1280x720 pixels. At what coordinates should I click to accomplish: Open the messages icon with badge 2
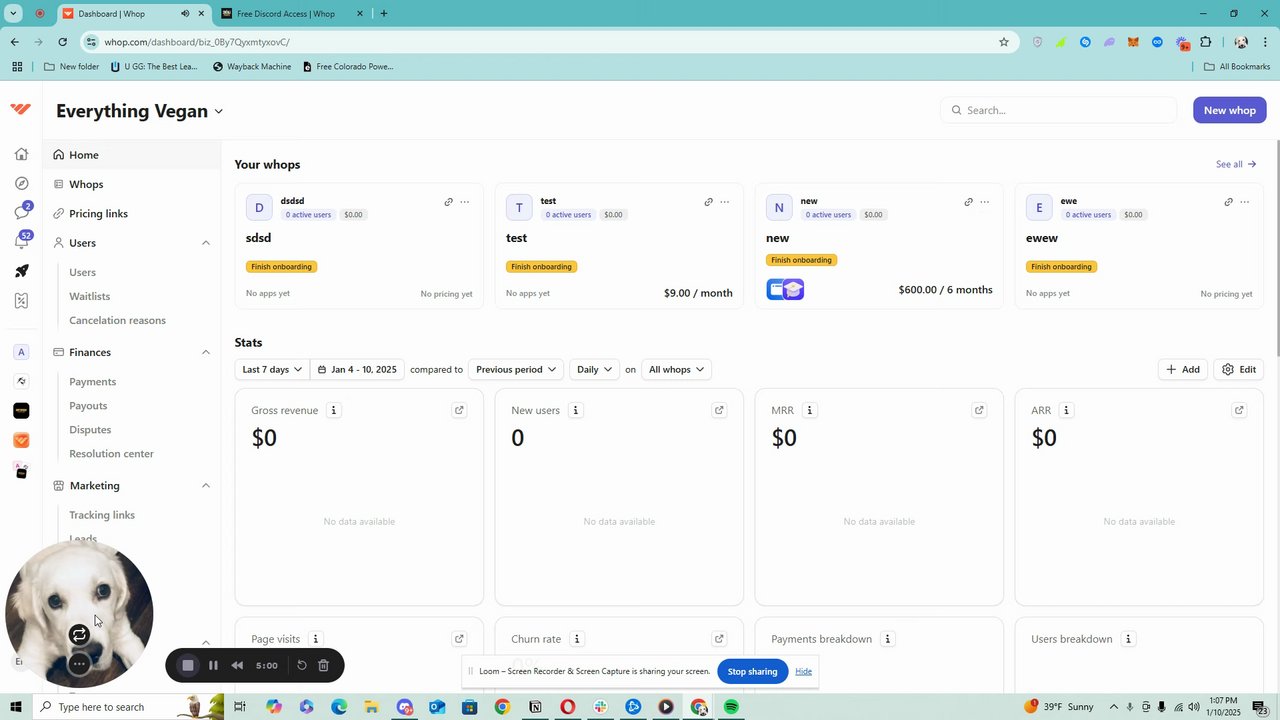point(21,212)
